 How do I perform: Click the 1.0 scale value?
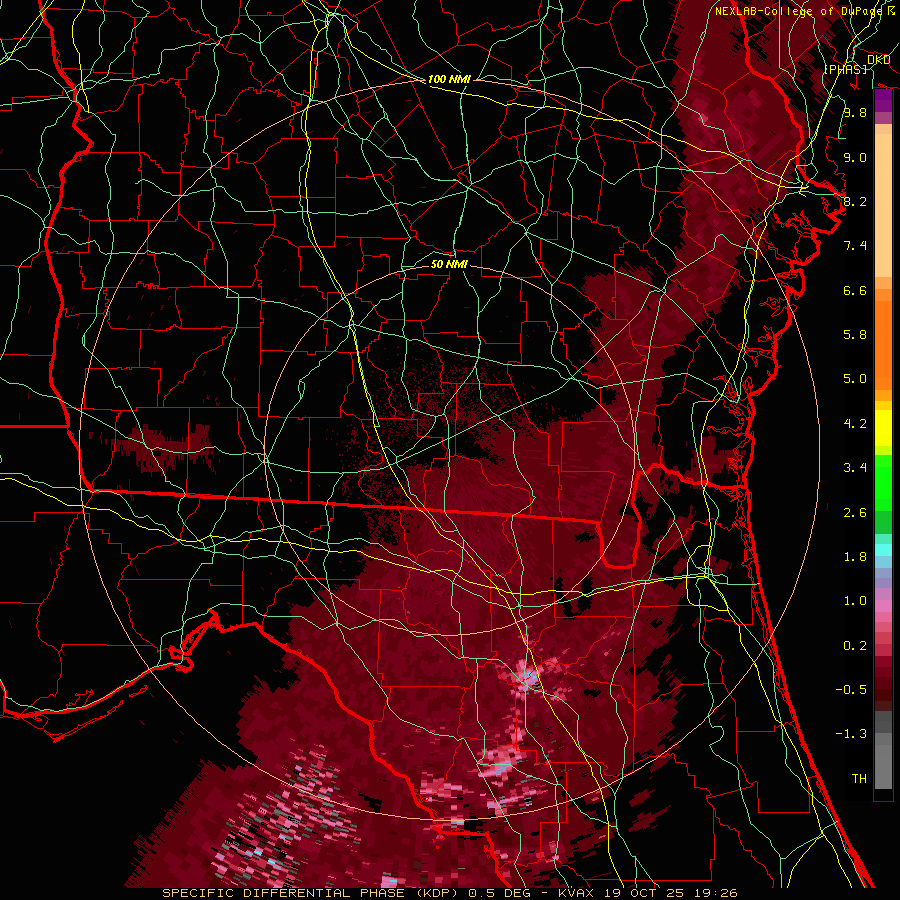(855, 601)
